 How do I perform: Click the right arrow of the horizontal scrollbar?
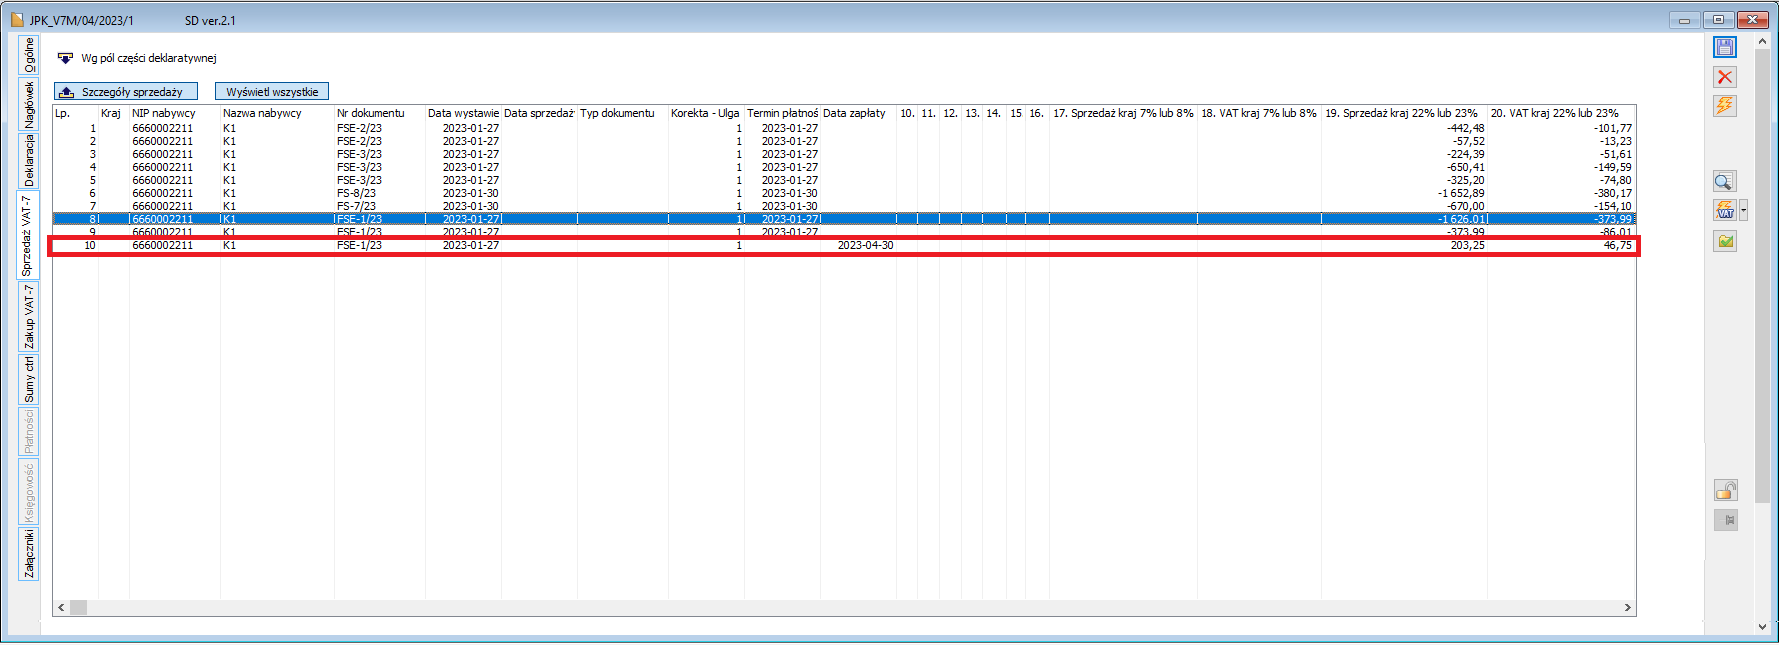(1628, 607)
